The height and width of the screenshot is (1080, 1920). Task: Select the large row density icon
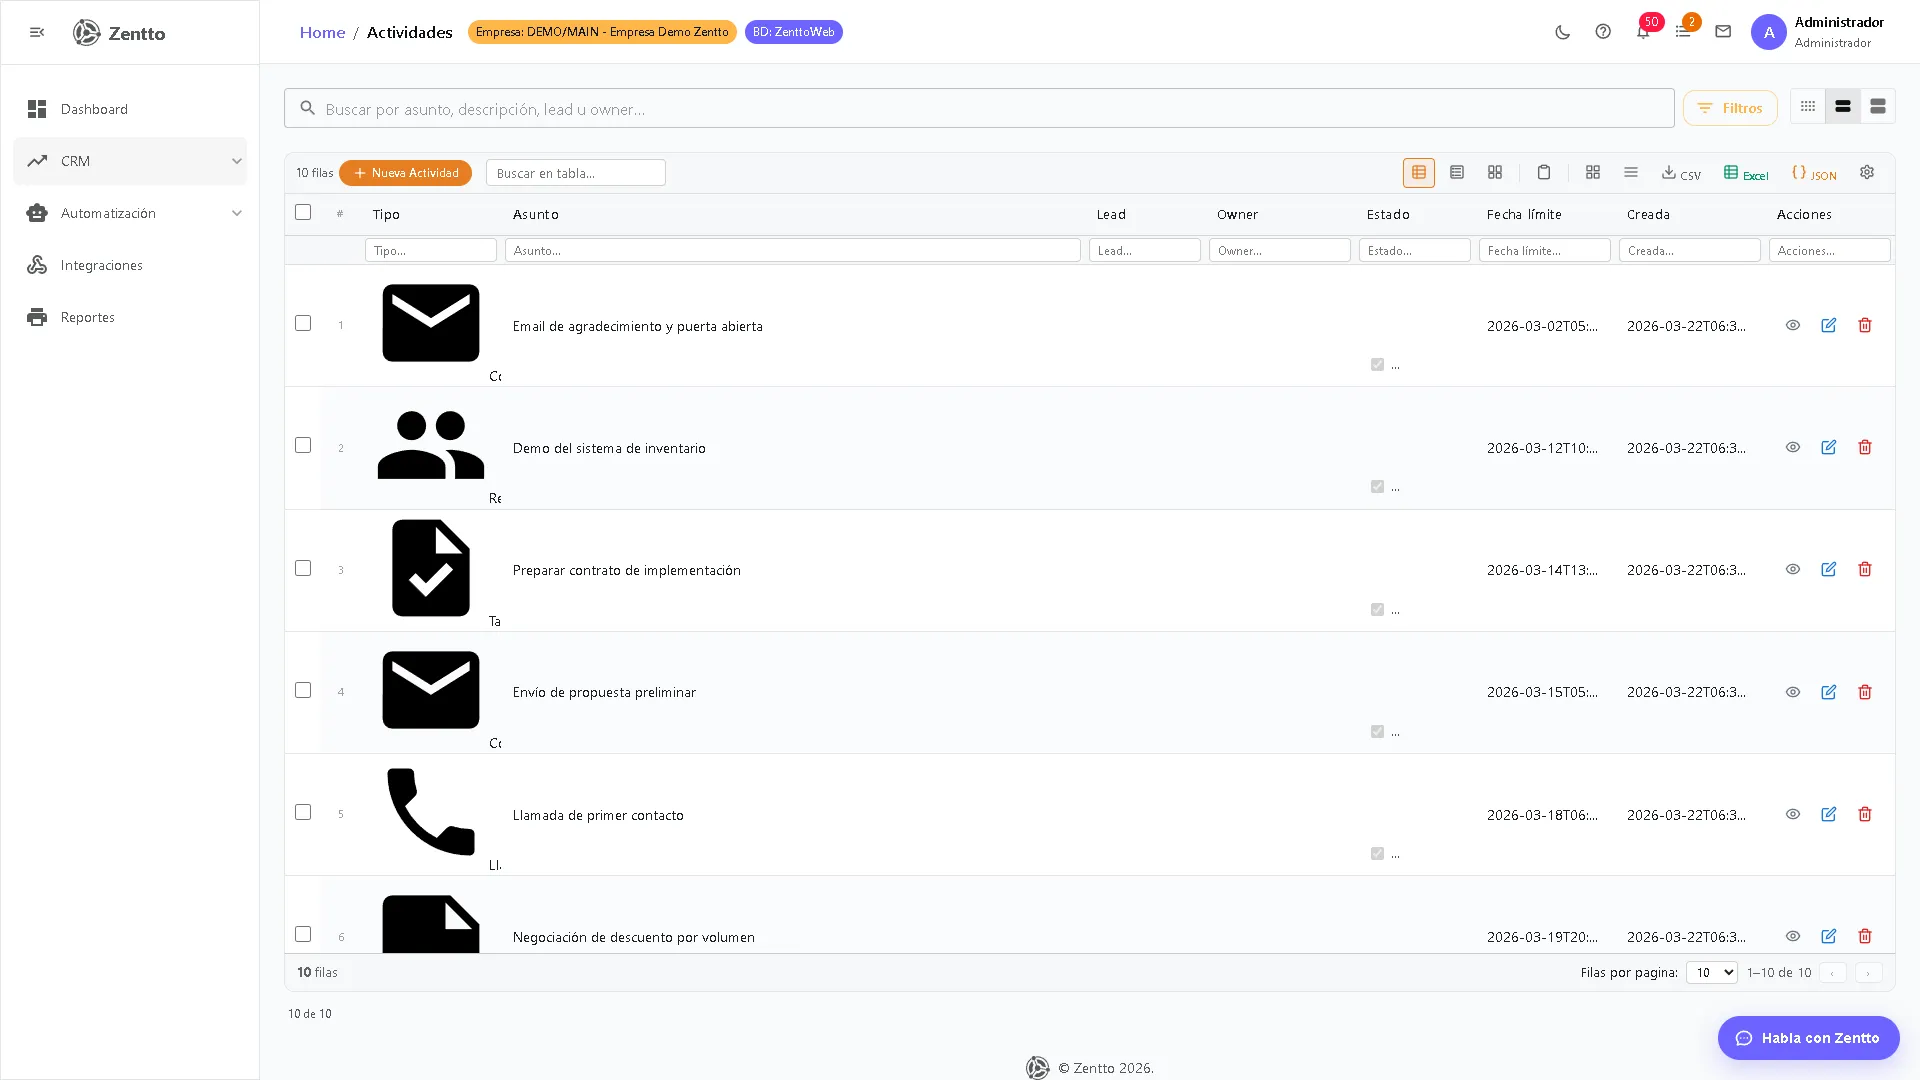pyautogui.click(x=1878, y=106)
